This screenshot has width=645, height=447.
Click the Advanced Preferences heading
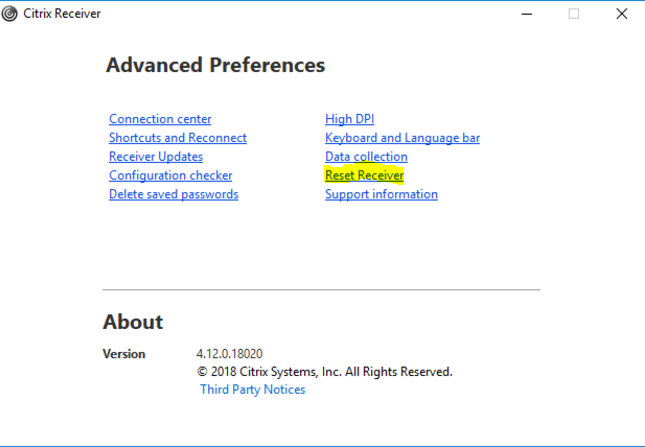(215, 66)
